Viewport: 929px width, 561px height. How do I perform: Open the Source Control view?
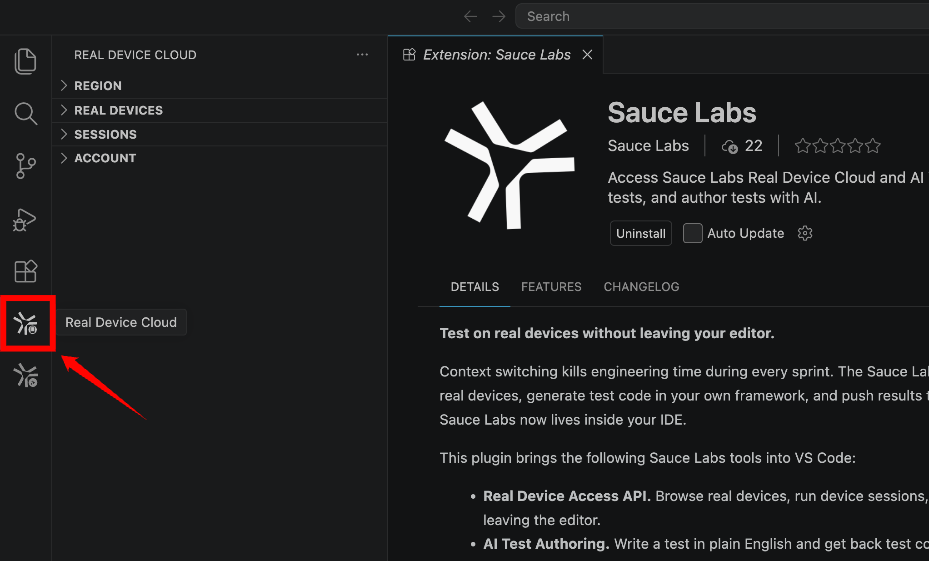tap(25, 166)
